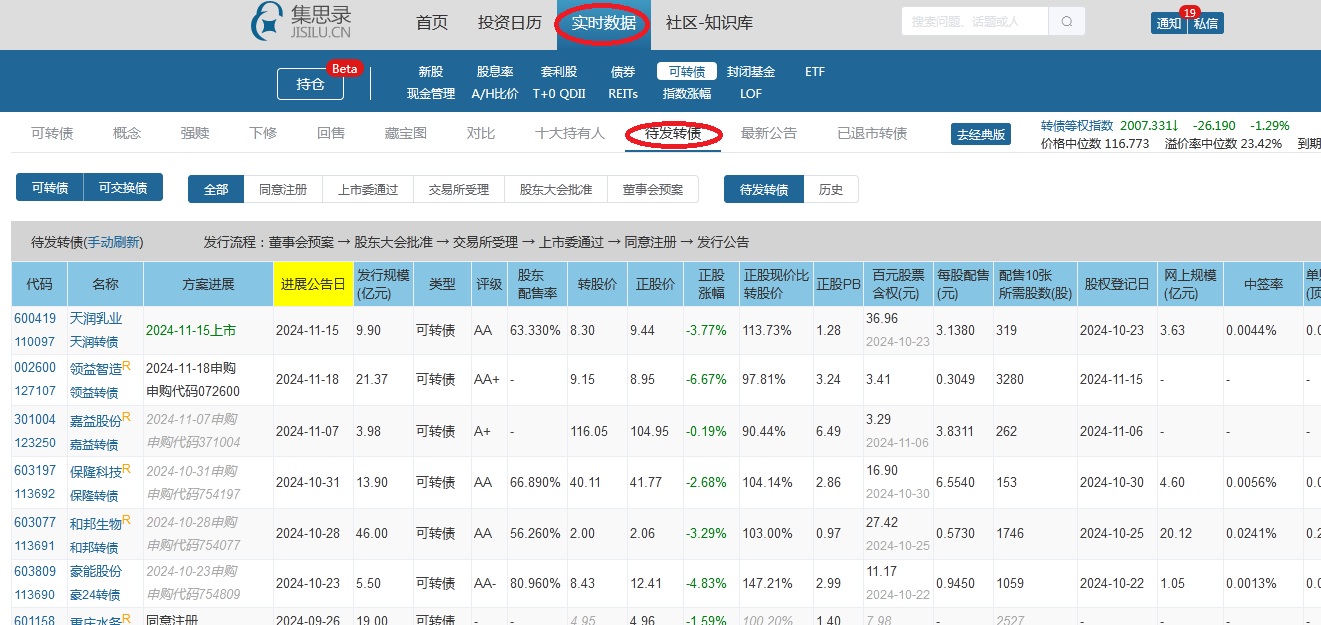Viewport: 1321px width, 625px height.
Task: Go to the 封闭基金 section
Action: point(751,72)
